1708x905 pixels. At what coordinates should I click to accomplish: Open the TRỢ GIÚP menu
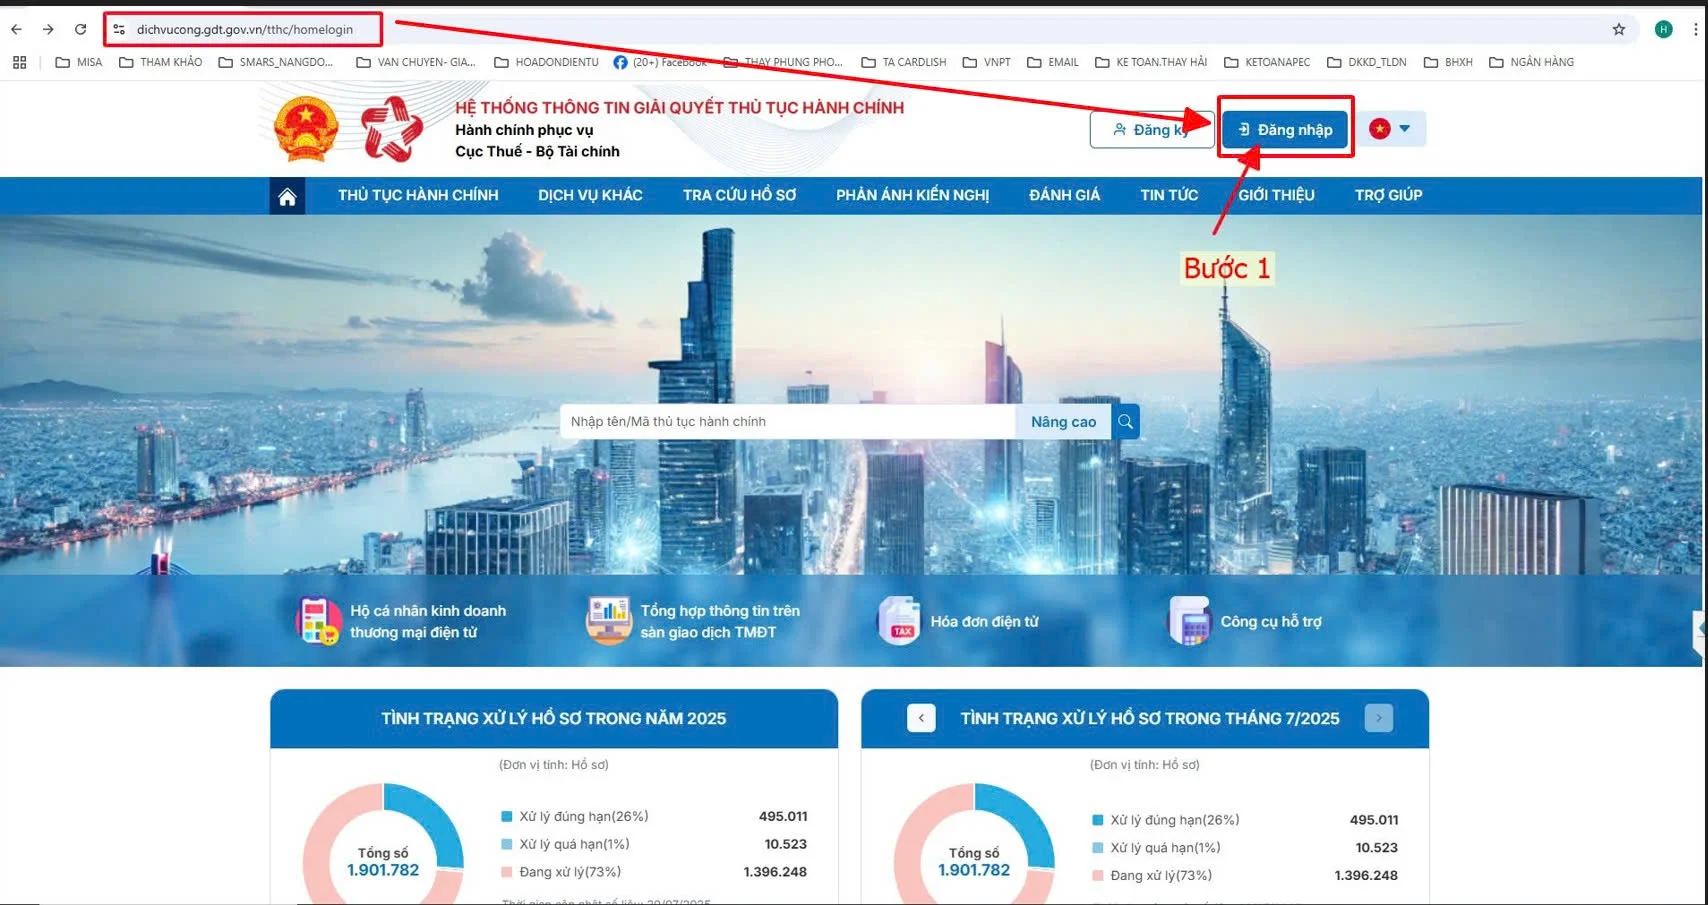[1388, 196]
